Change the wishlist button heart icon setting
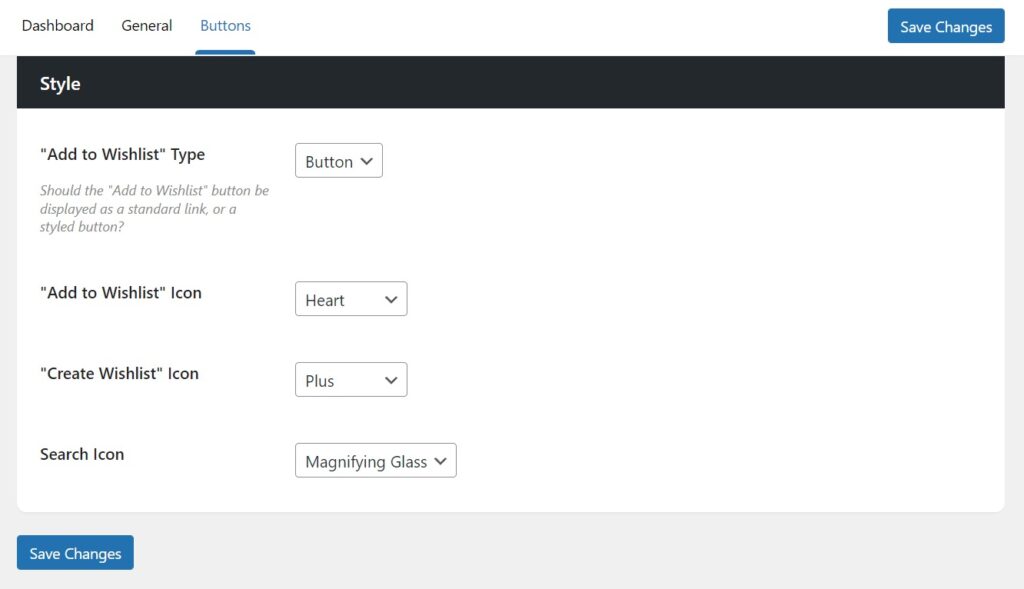 point(350,298)
